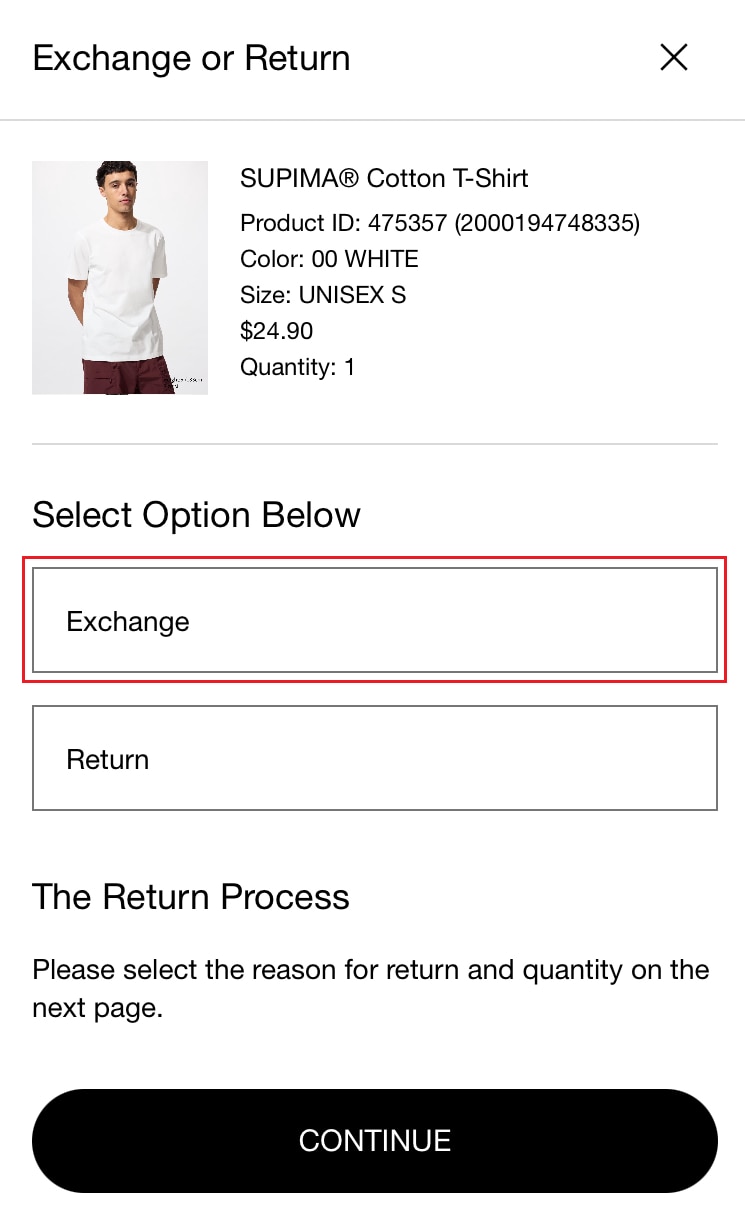Click The Return Process heading

pos(191,897)
